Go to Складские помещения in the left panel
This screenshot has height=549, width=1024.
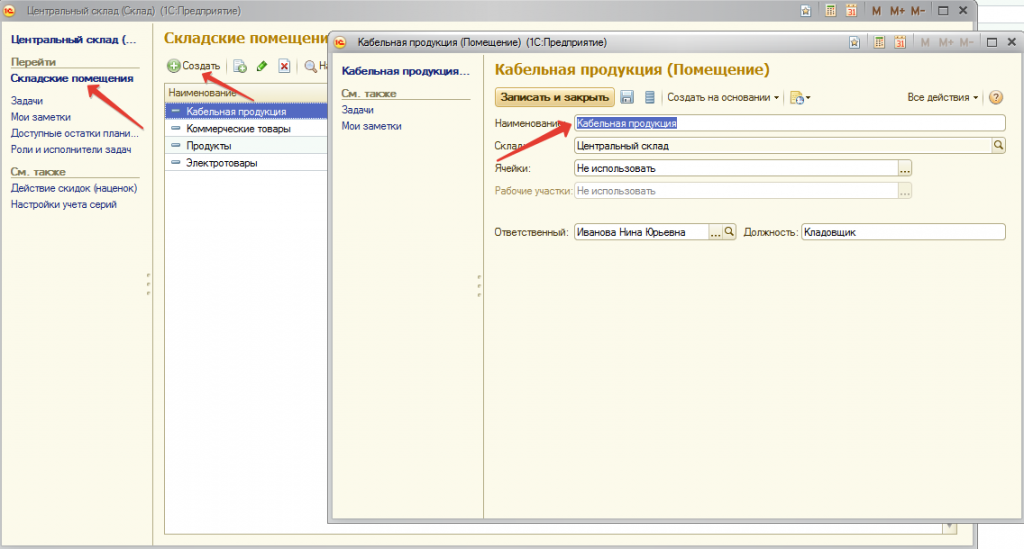click(x=71, y=78)
